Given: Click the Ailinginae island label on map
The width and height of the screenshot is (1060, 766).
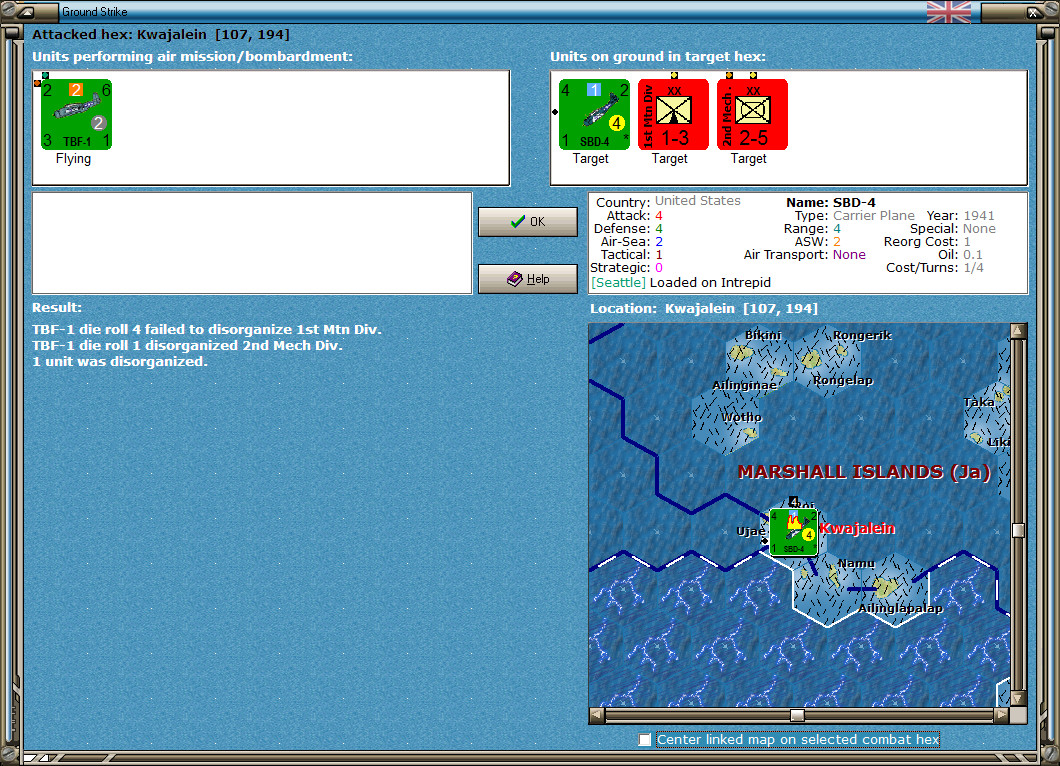Looking at the screenshot, I should click(744, 385).
